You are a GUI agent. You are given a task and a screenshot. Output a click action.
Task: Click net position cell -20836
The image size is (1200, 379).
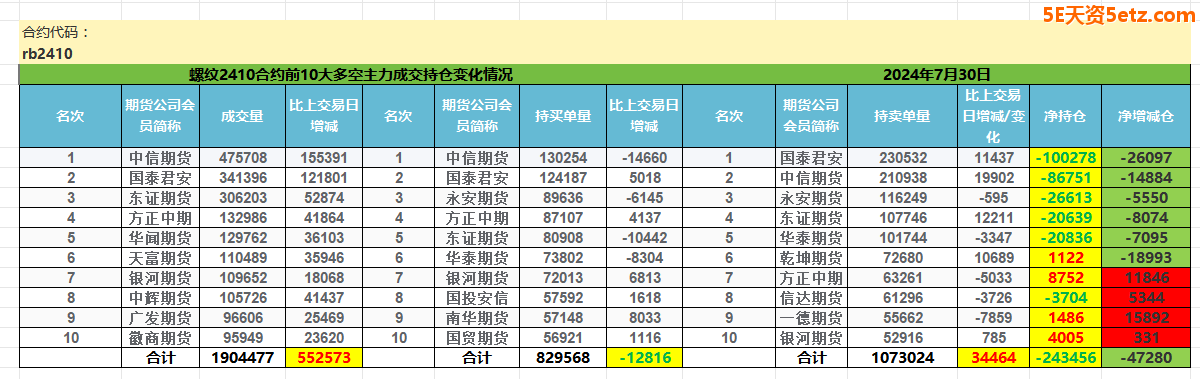(x=1066, y=238)
